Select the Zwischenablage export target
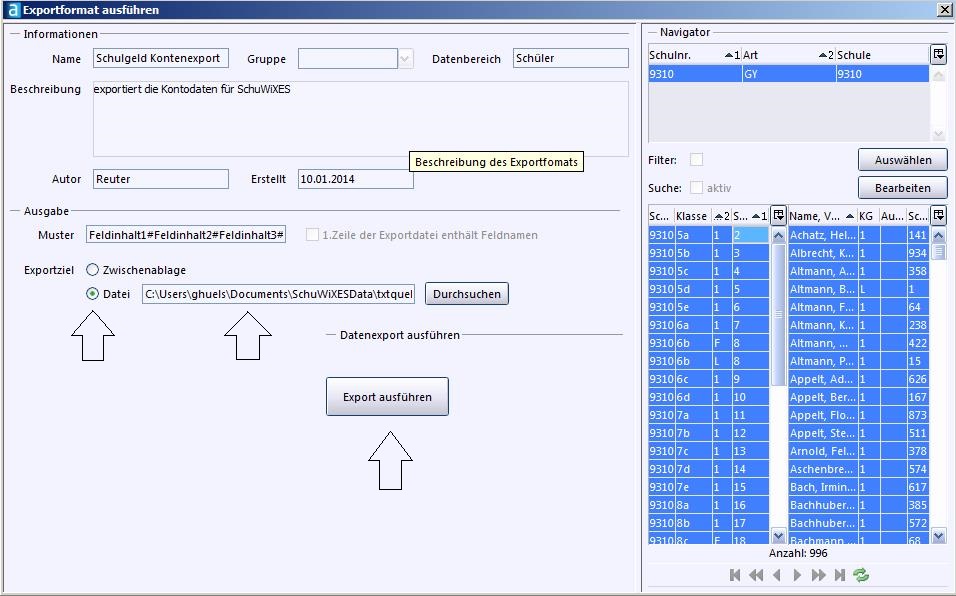Screen dimensions: 956x596 pyautogui.click(x=93, y=270)
